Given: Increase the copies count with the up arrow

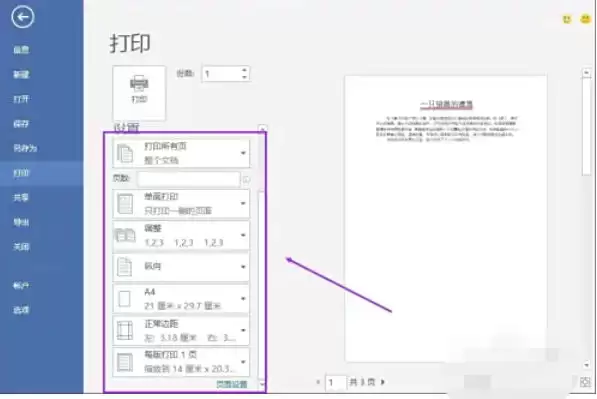Looking at the screenshot, I should pos(244,70).
